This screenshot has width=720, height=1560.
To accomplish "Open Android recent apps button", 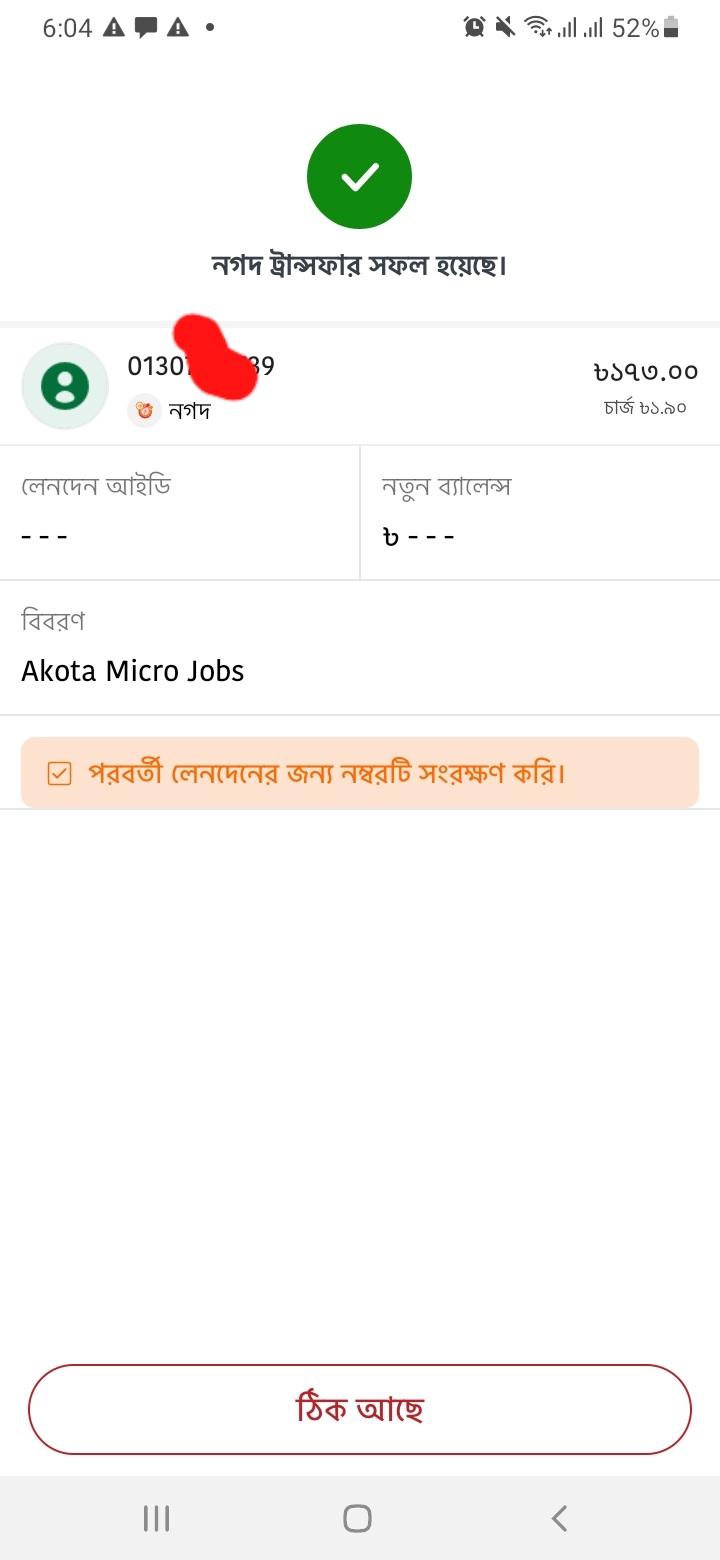I will pyautogui.click(x=156, y=1518).
